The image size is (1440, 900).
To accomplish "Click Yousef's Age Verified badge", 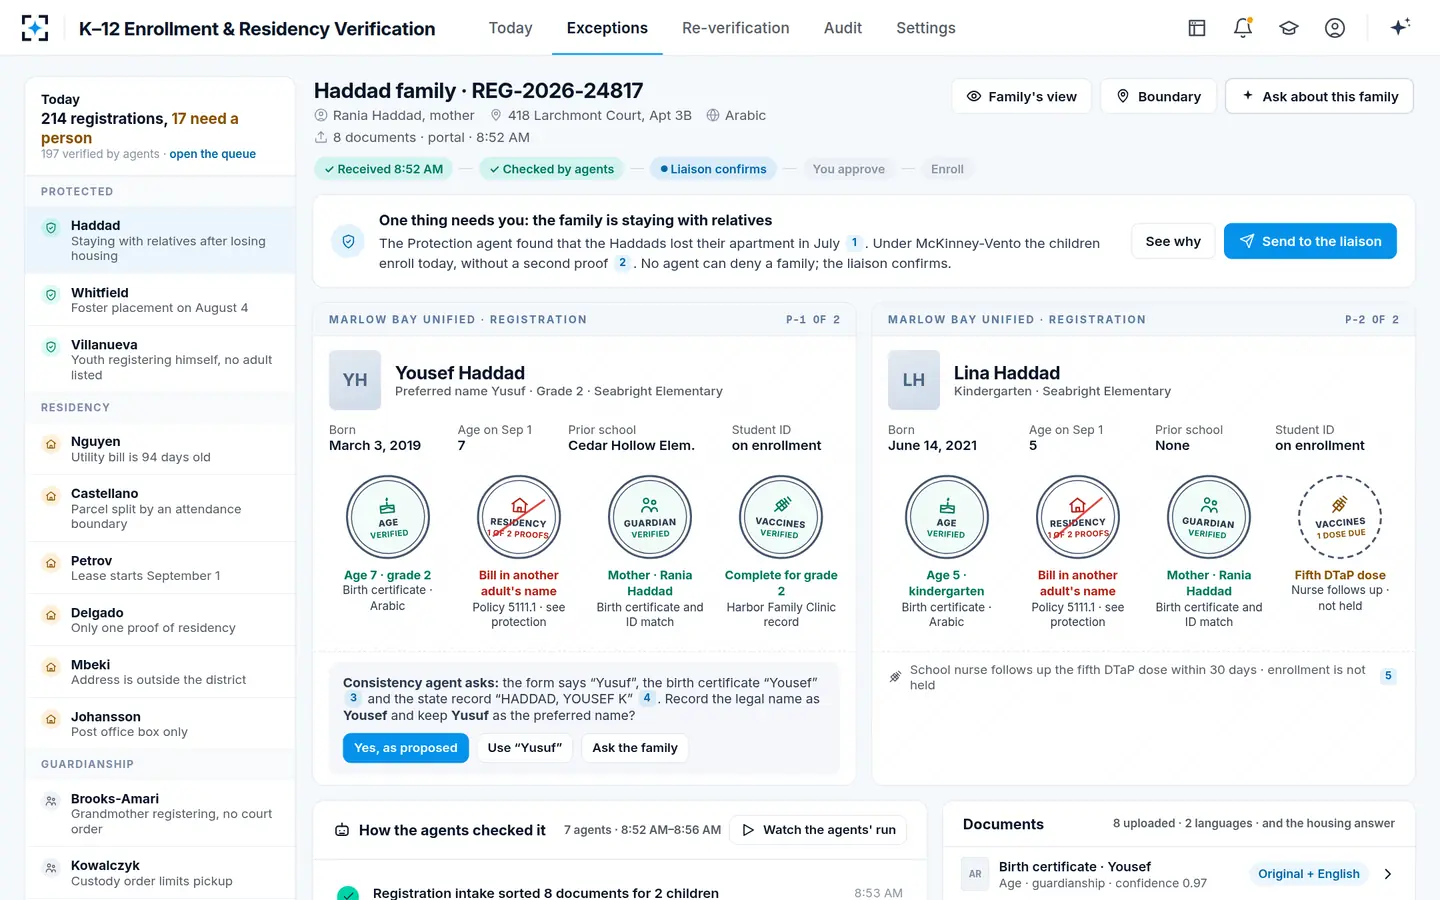I will 388,517.
